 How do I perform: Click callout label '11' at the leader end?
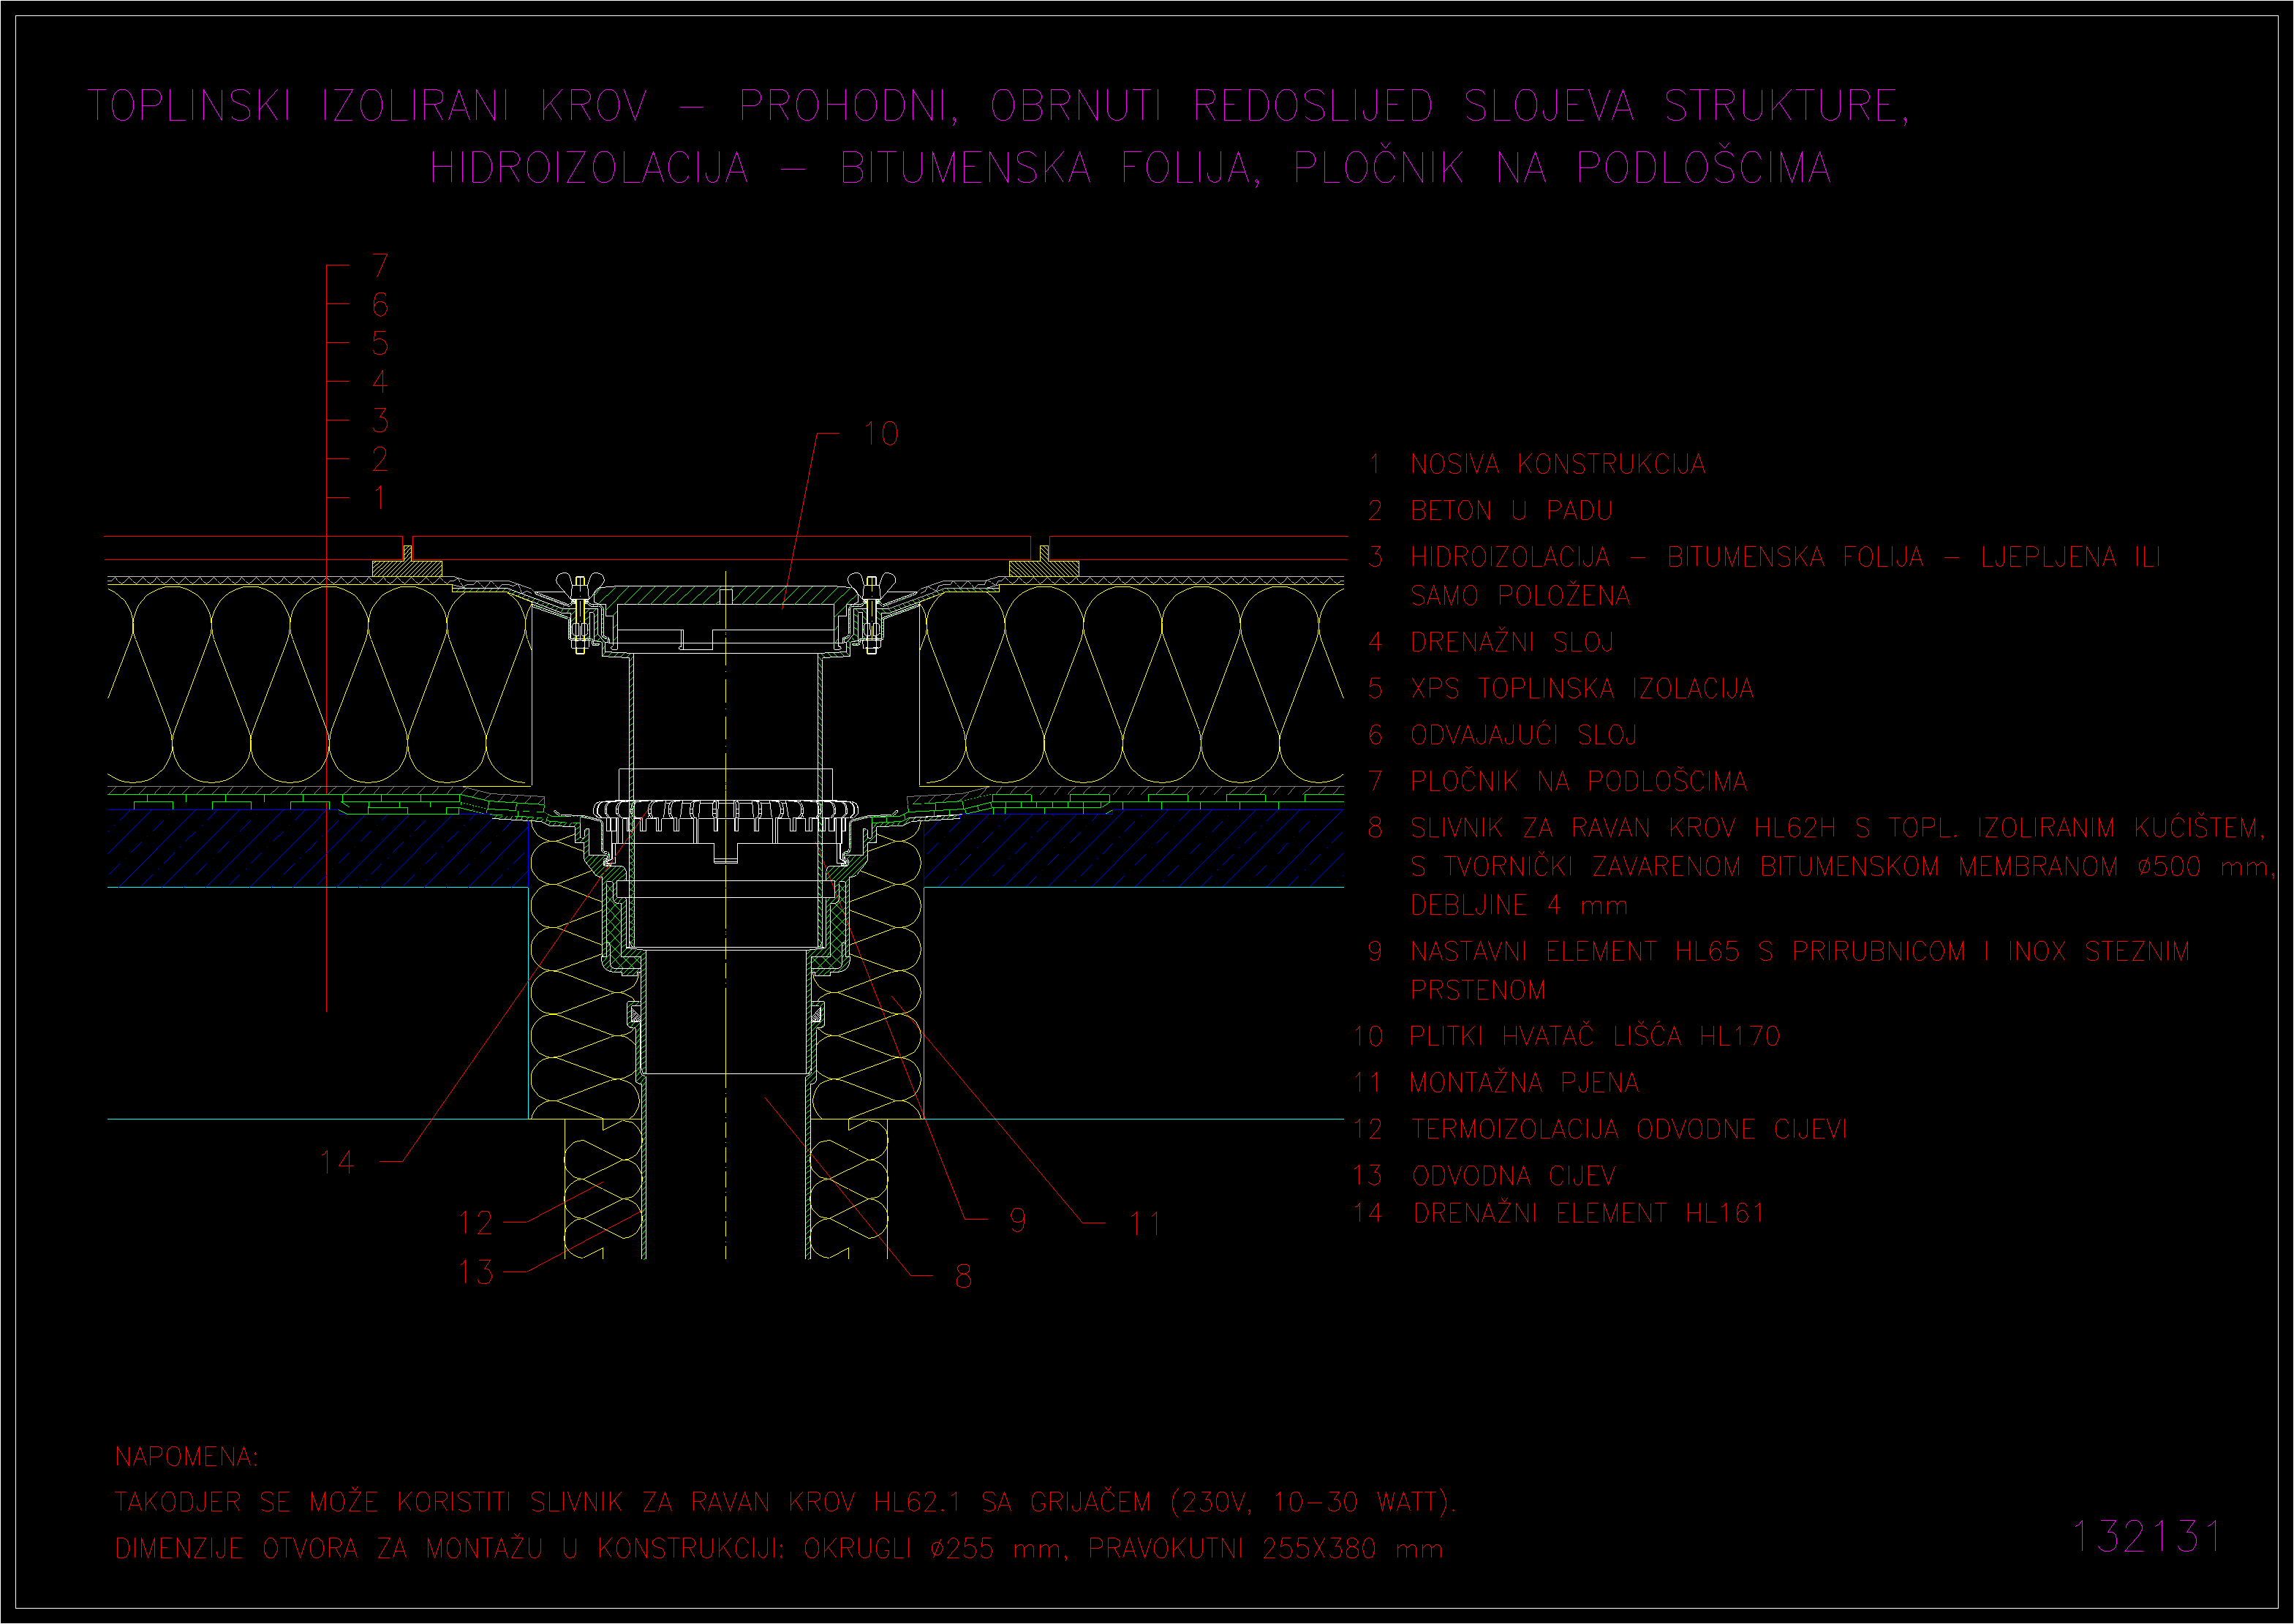pyautogui.click(x=1146, y=1223)
